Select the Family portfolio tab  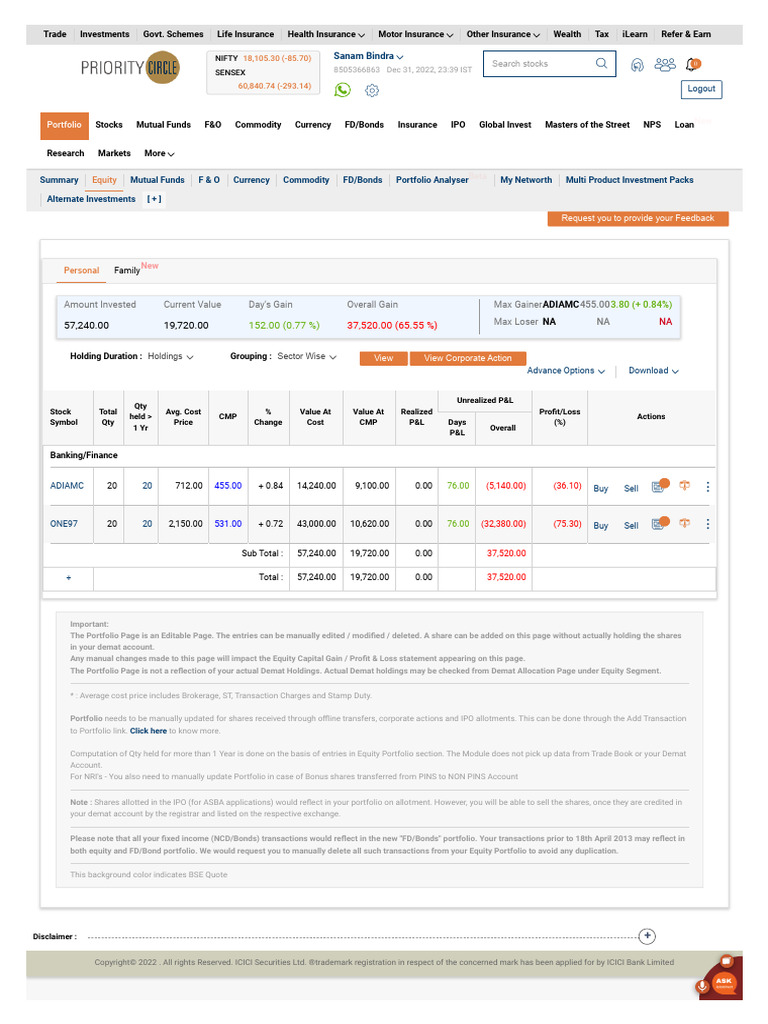127,270
